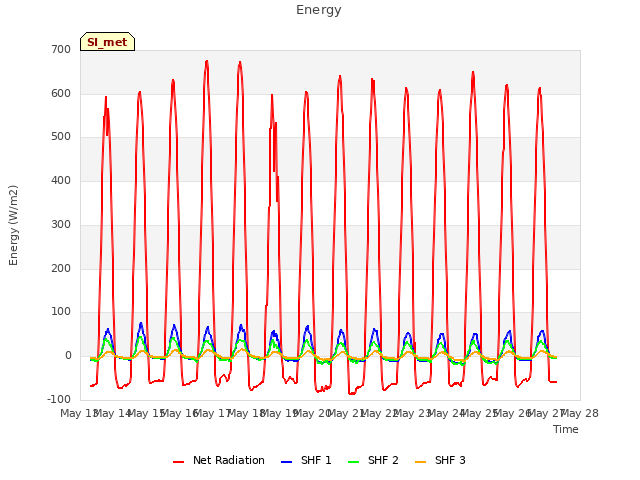The width and height of the screenshot is (640, 480).
Task: Click the Time x-axis label
Action: click(566, 429)
